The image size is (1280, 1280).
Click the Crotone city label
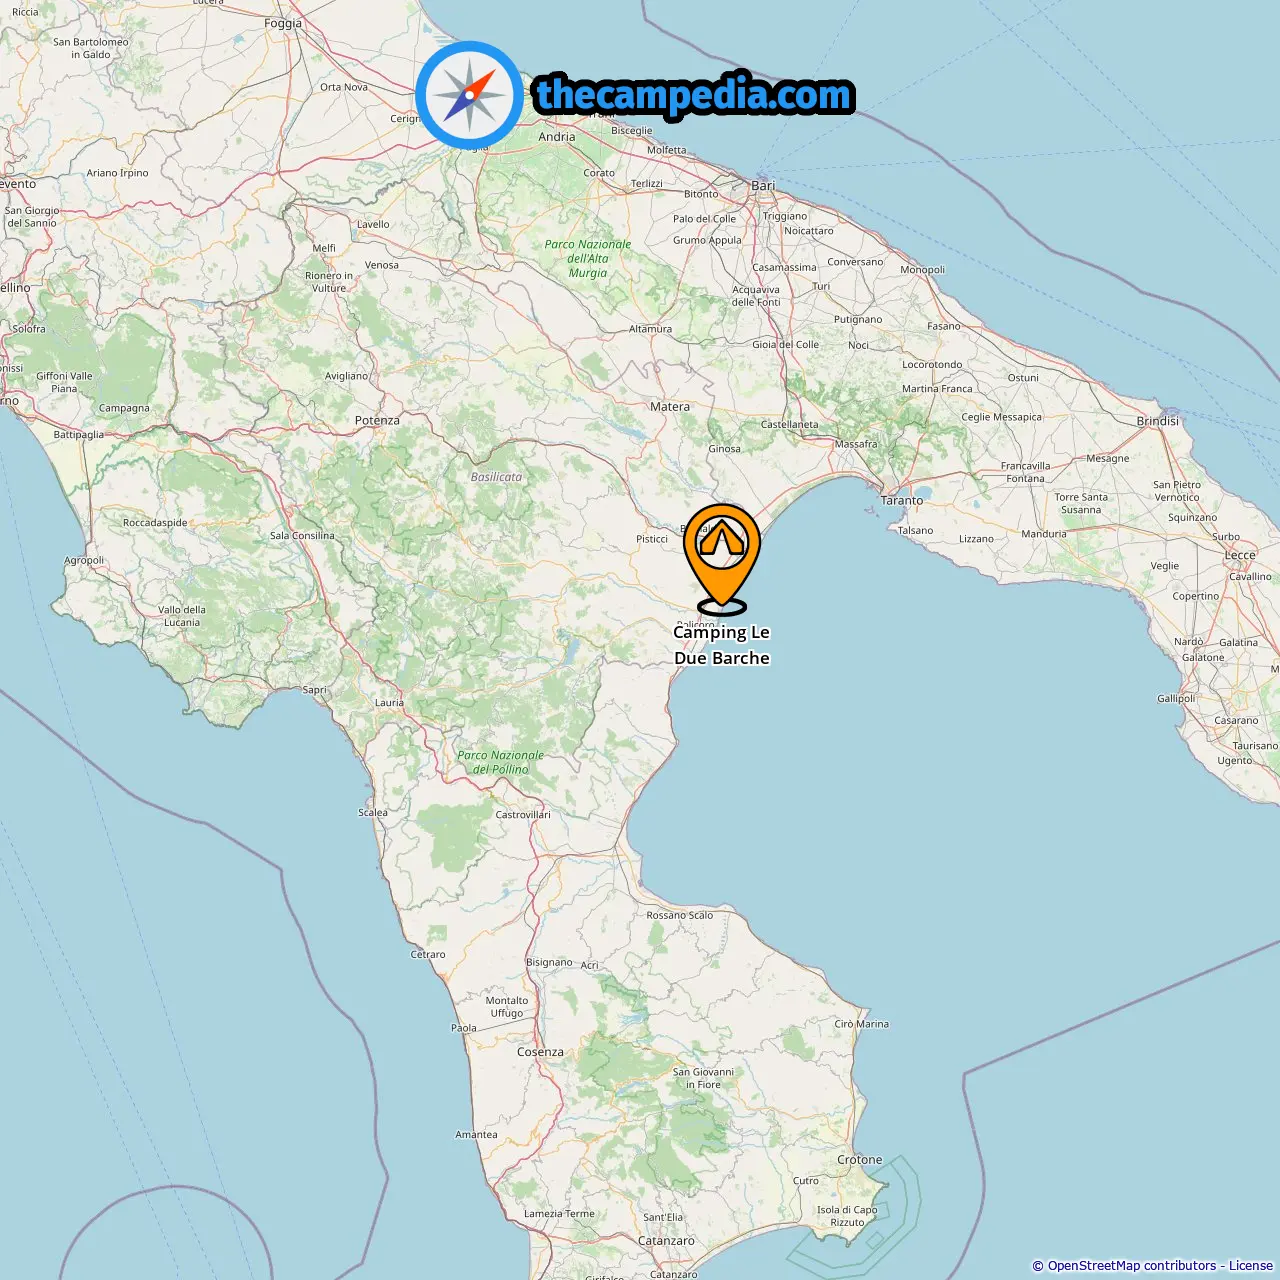[x=860, y=1160]
